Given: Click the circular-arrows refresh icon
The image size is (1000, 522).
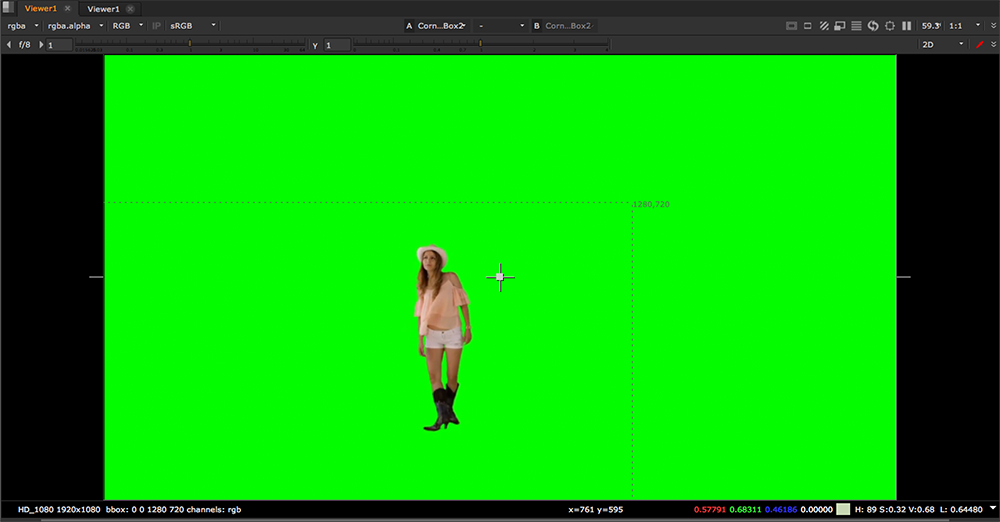Looking at the screenshot, I should [x=873, y=25].
